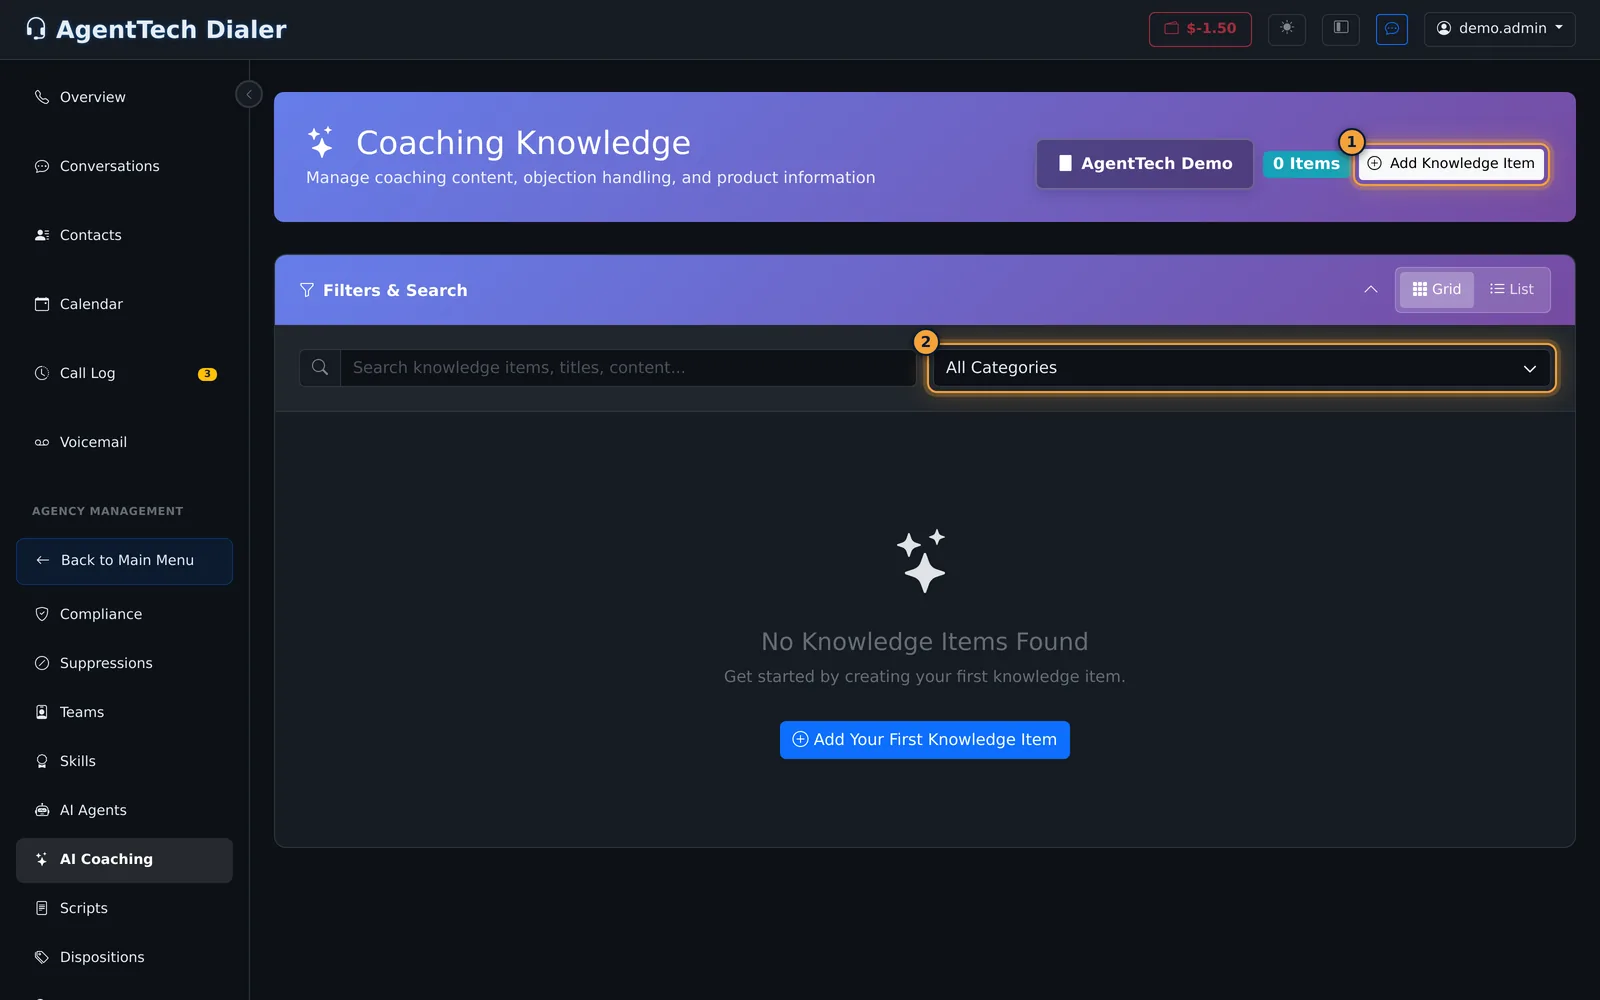Click the AgentTech Demo agency button
Image resolution: width=1600 pixels, height=1000 pixels.
click(x=1145, y=164)
